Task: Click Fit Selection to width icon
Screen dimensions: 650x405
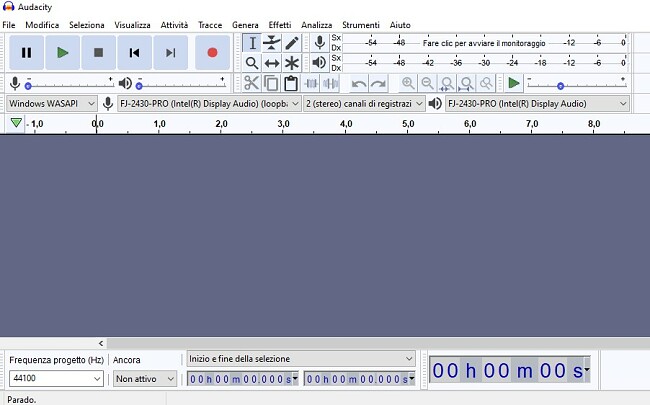Action: [x=447, y=84]
